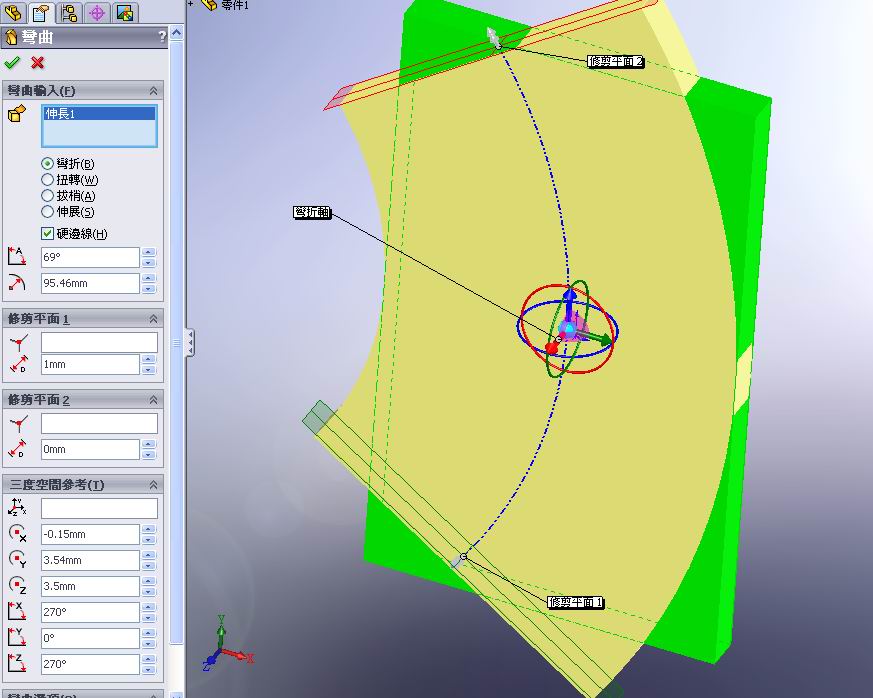Click the Y rotation origin icon

click(x=17, y=559)
